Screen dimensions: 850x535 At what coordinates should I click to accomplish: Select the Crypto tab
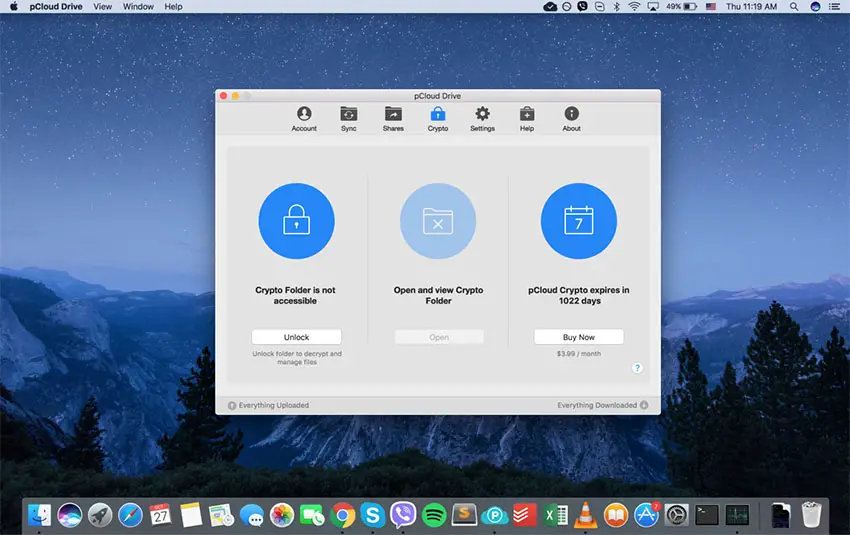click(x=437, y=119)
